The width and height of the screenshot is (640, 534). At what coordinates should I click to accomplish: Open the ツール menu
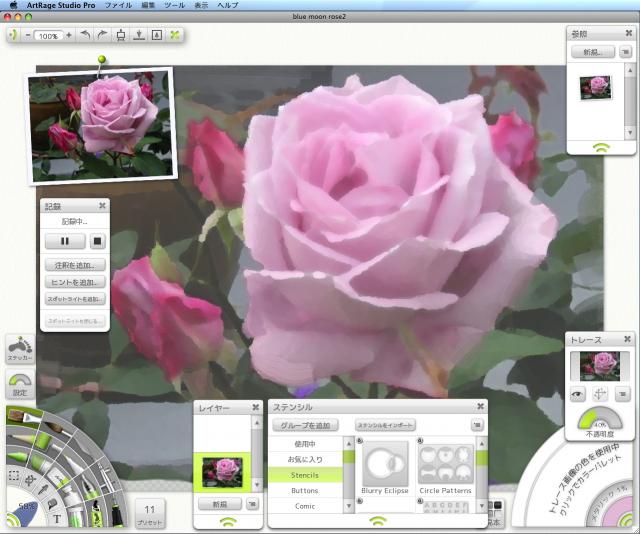[175, 5]
